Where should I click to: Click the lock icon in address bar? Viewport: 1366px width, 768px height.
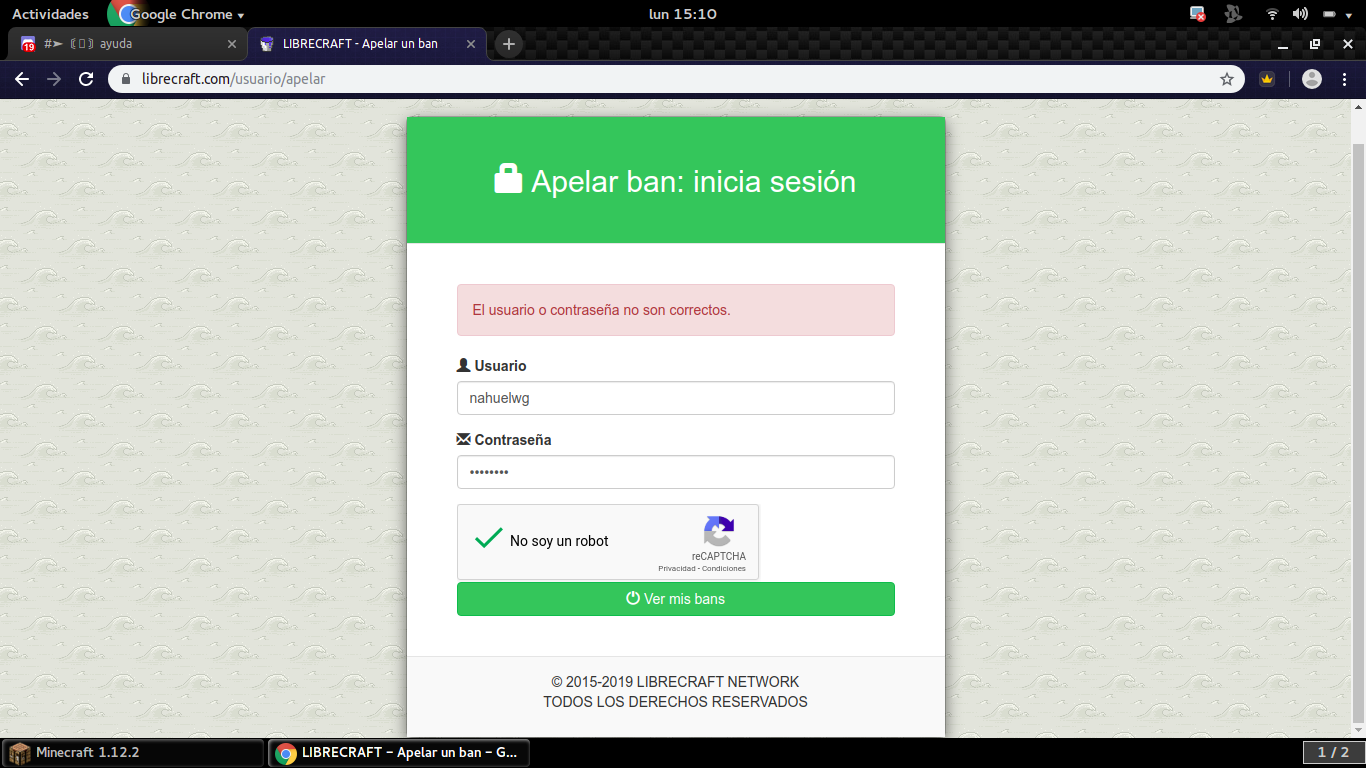pyautogui.click(x=126, y=79)
